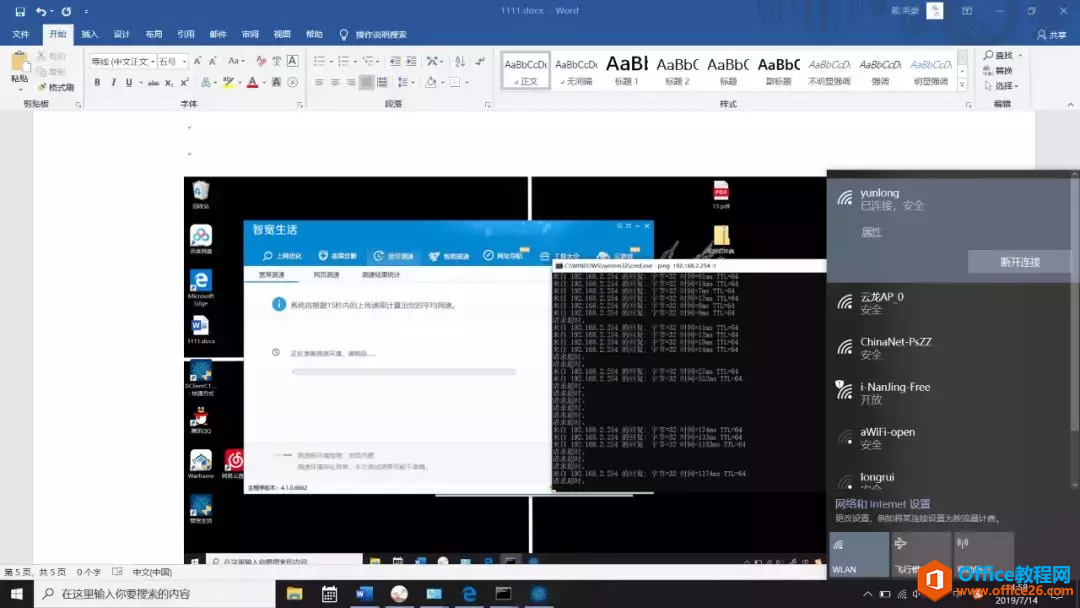Viewport: 1080px width, 608px height.
Task: Open Replace (替换) in editing group
Action: (999, 70)
